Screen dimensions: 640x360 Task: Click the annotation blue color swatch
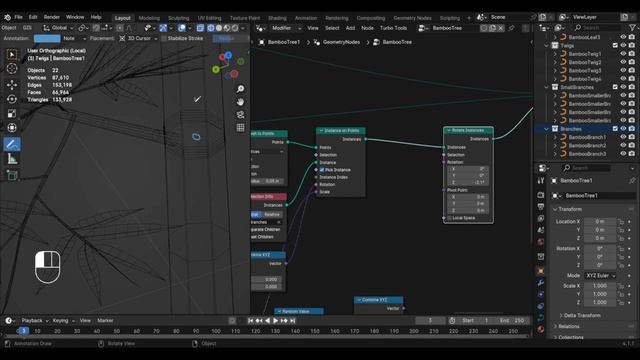pyautogui.click(x=47, y=38)
